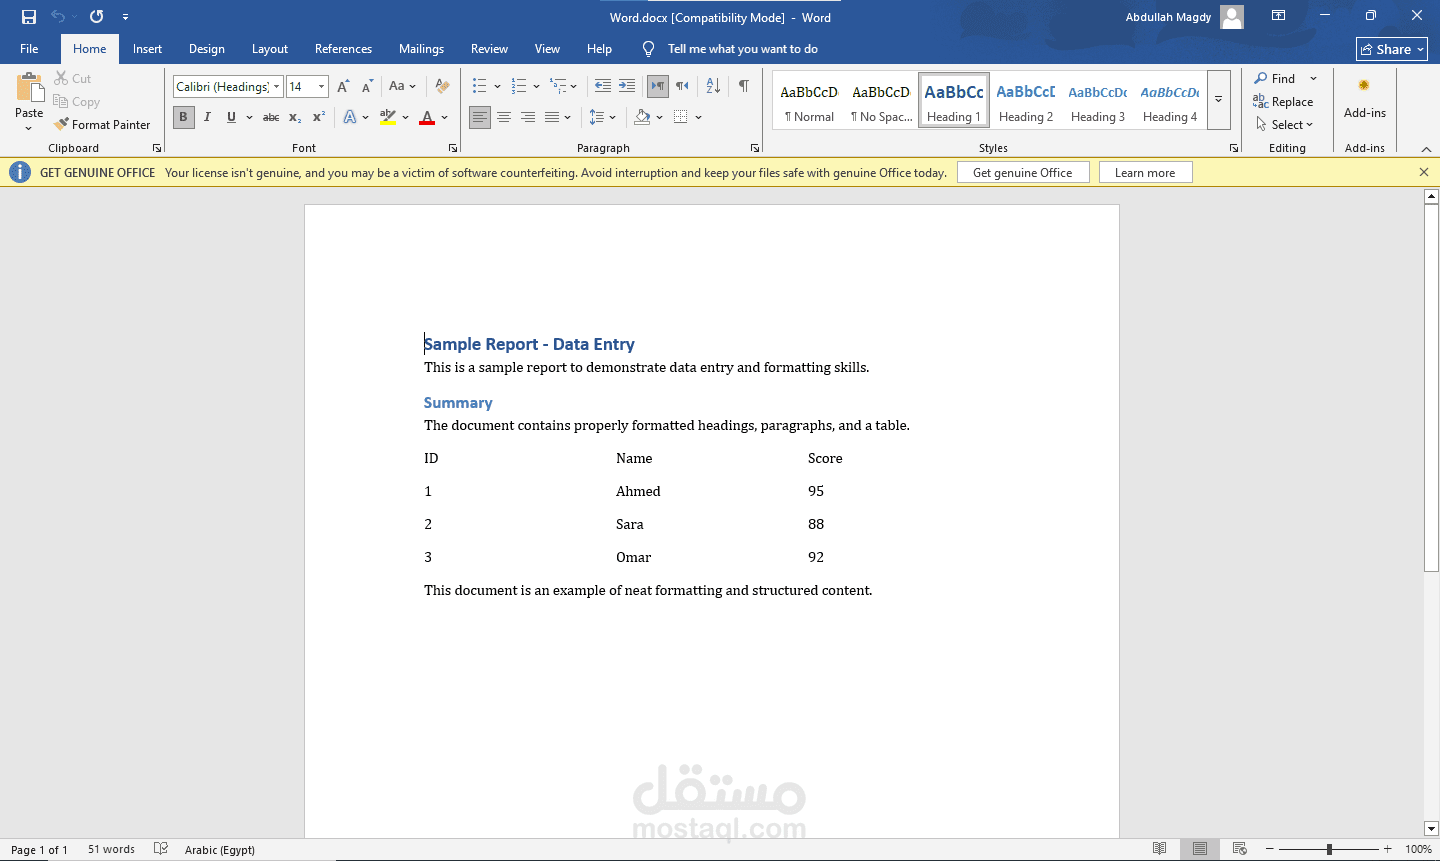This screenshot has width=1440, height=861.
Task: Switch to the References tab
Action: 343,49
